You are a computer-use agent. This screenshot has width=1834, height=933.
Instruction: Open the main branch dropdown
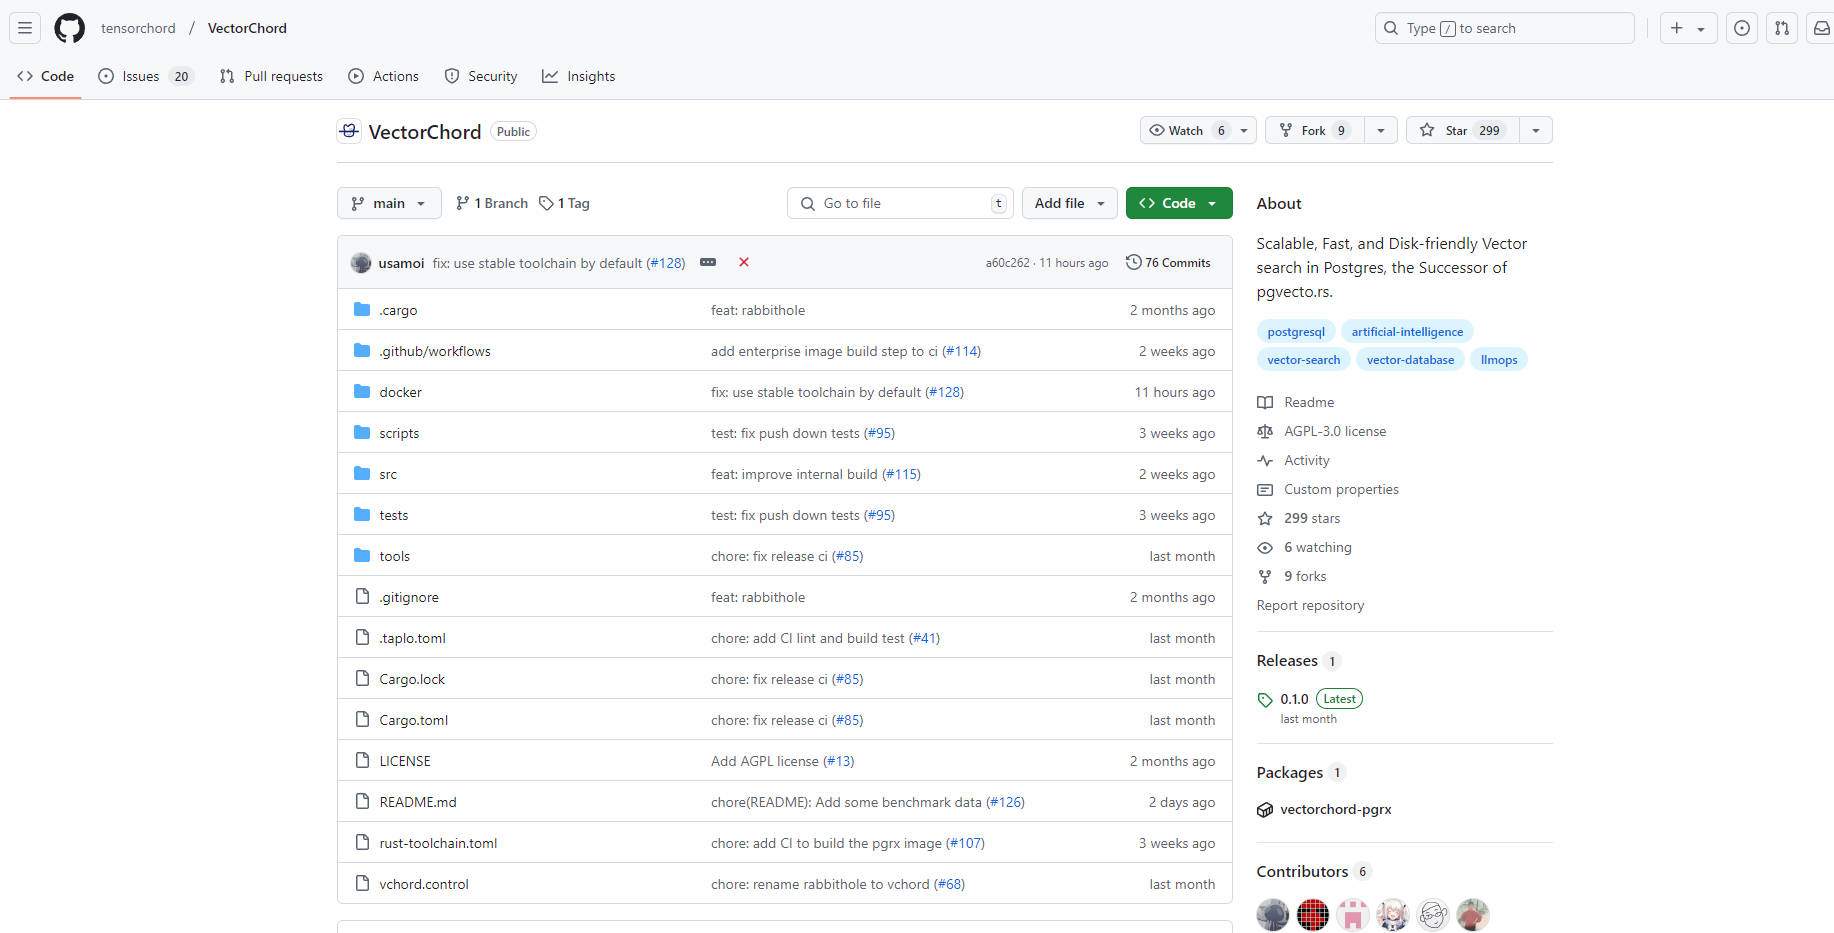(389, 203)
